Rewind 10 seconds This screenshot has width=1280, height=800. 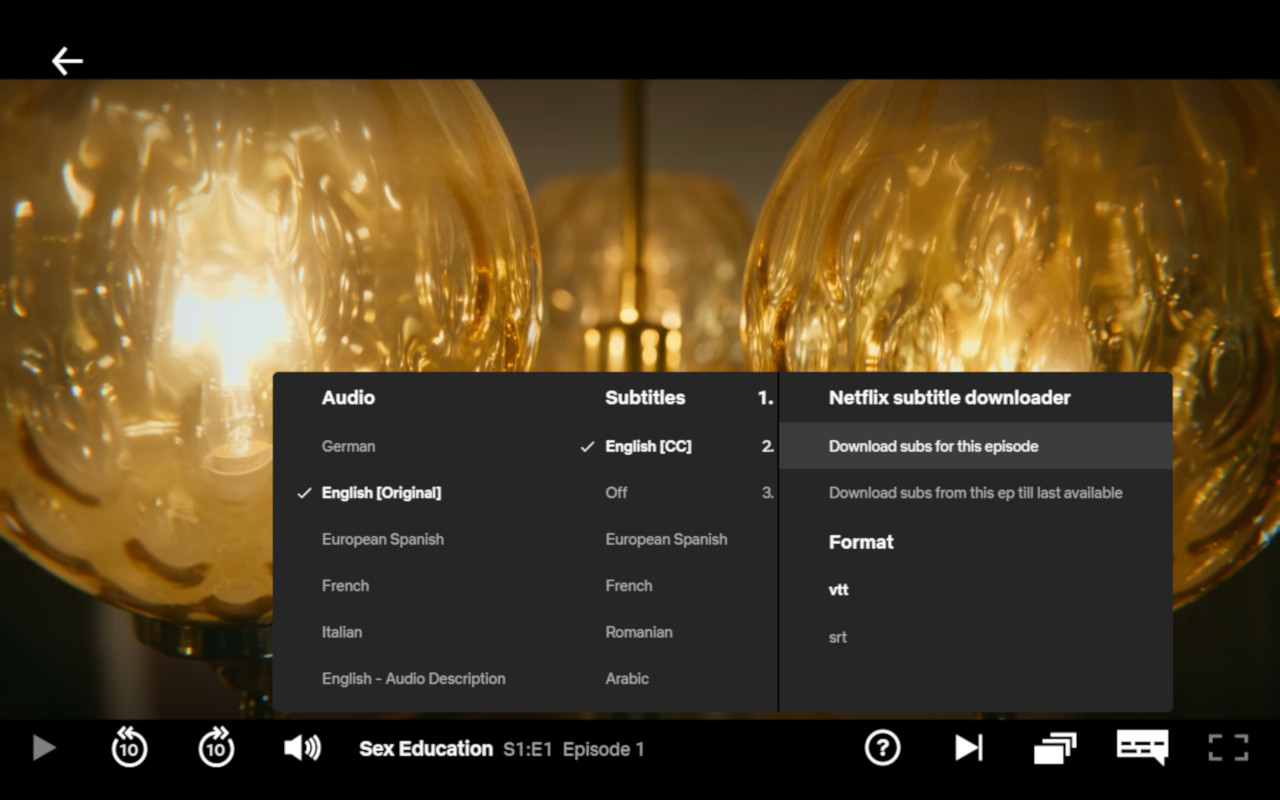coord(129,747)
